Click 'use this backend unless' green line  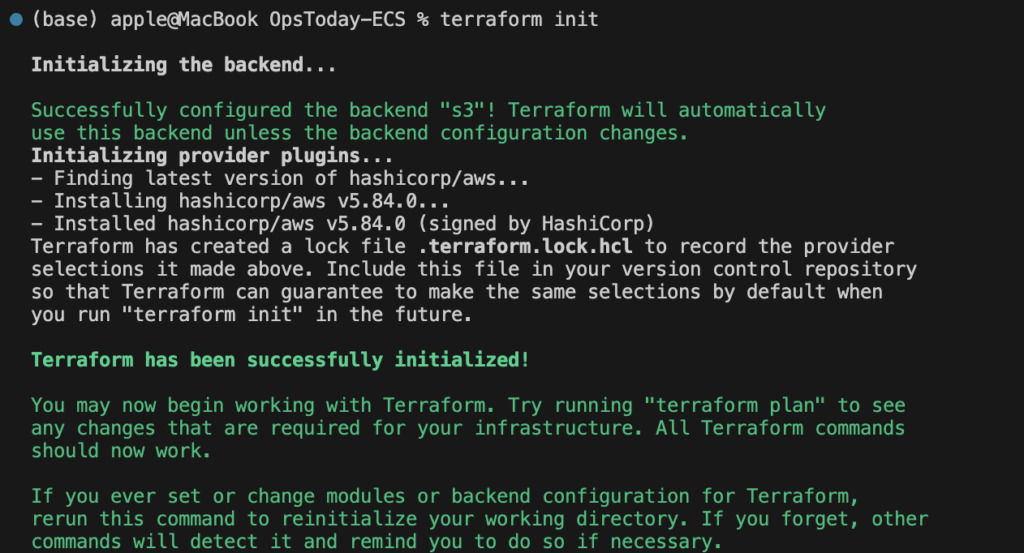click(x=360, y=133)
